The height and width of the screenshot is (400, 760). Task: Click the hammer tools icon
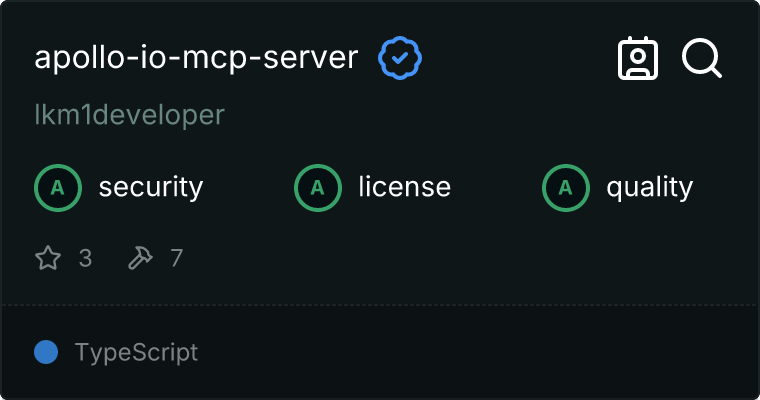pos(140,257)
